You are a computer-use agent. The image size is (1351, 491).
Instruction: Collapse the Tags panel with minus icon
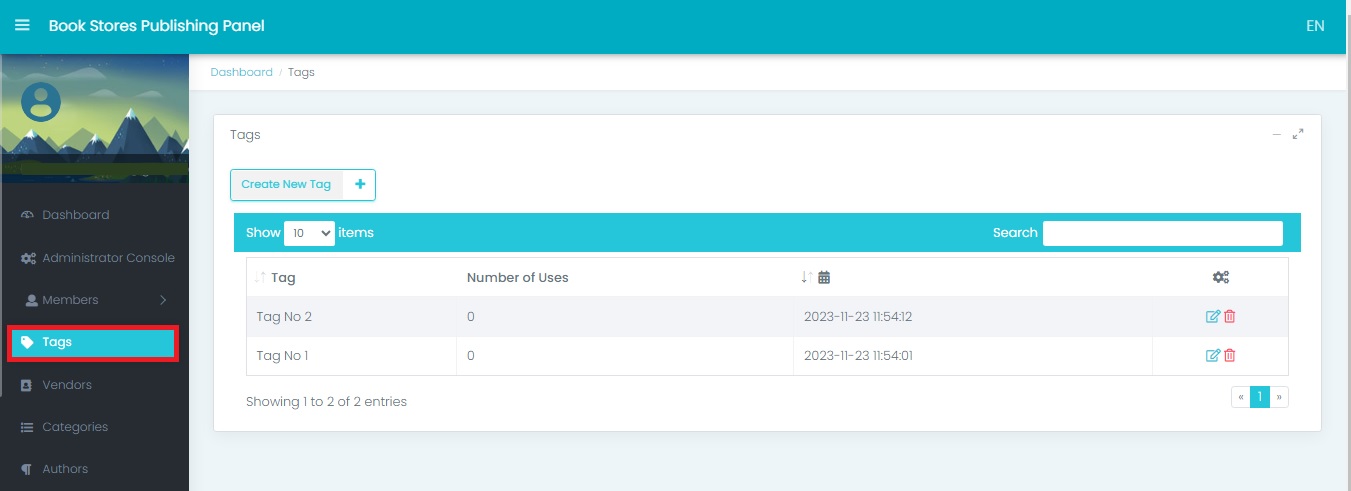click(x=1276, y=134)
